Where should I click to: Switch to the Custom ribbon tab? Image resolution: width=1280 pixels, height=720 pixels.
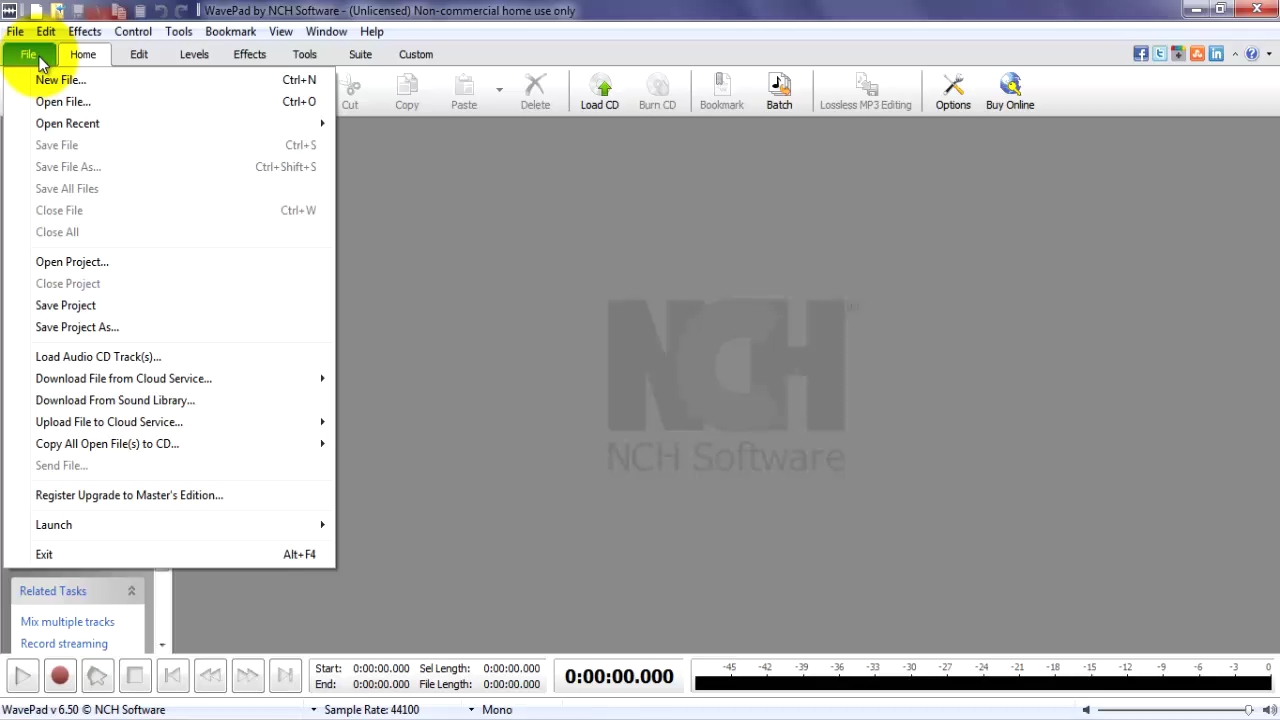click(x=416, y=54)
